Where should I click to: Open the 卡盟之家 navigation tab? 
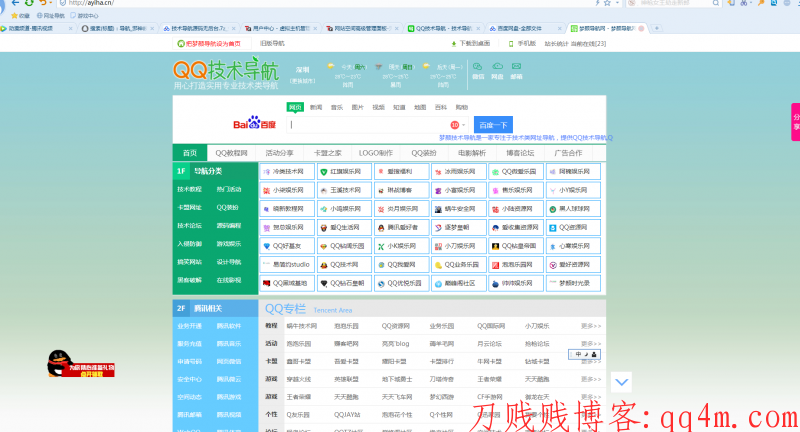pos(327,153)
